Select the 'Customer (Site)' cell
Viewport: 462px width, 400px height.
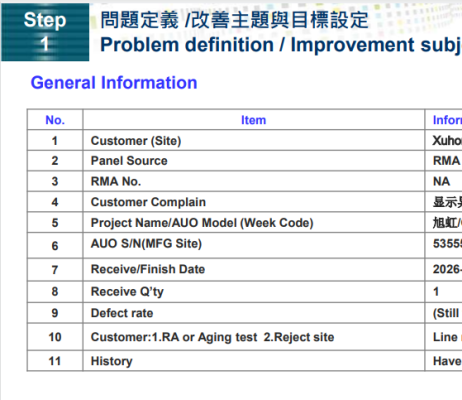(x=254, y=140)
